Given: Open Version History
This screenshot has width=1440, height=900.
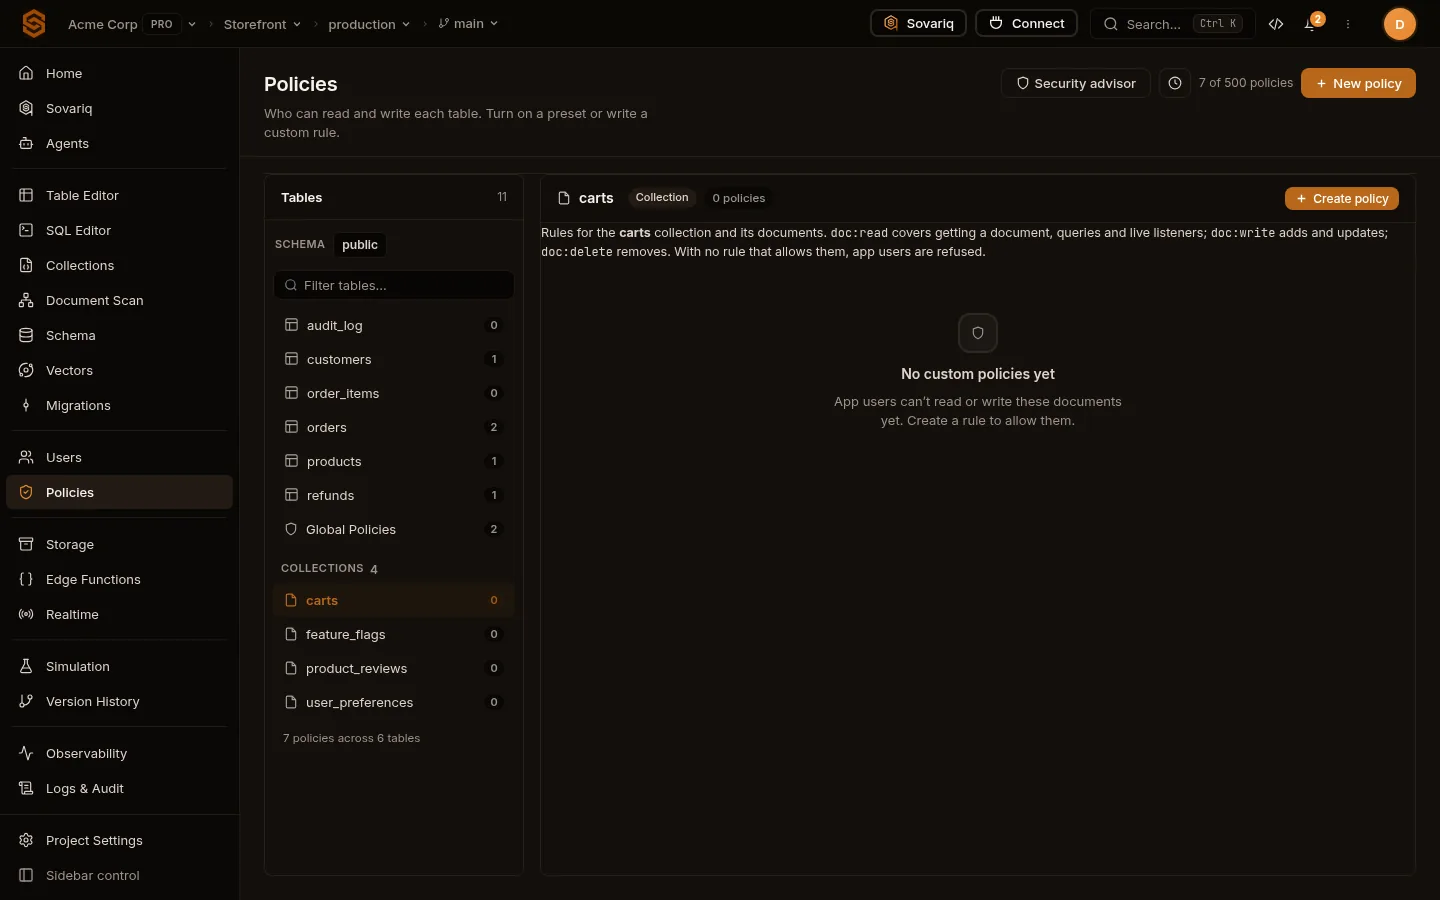Looking at the screenshot, I should click(119, 701).
